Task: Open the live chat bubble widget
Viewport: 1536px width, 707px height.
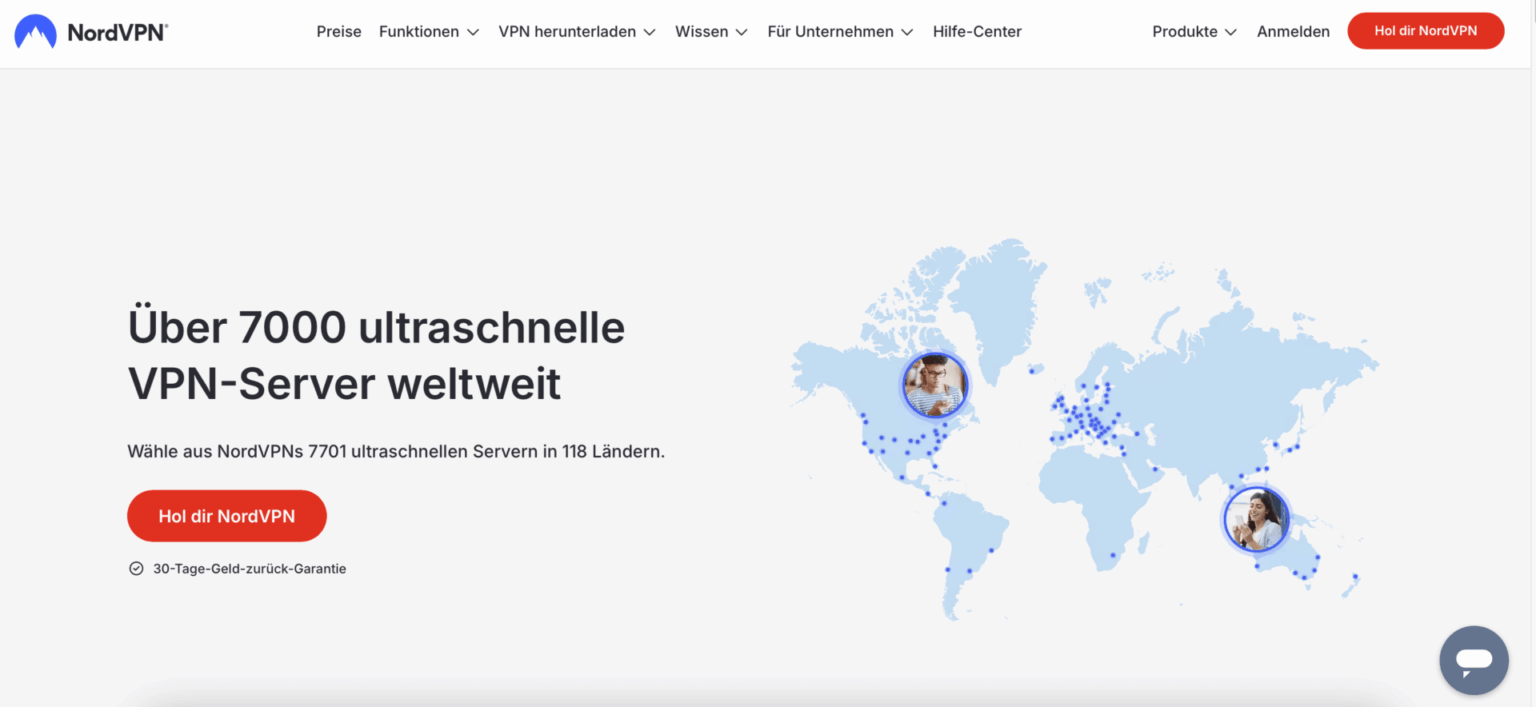Action: point(1474,660)
